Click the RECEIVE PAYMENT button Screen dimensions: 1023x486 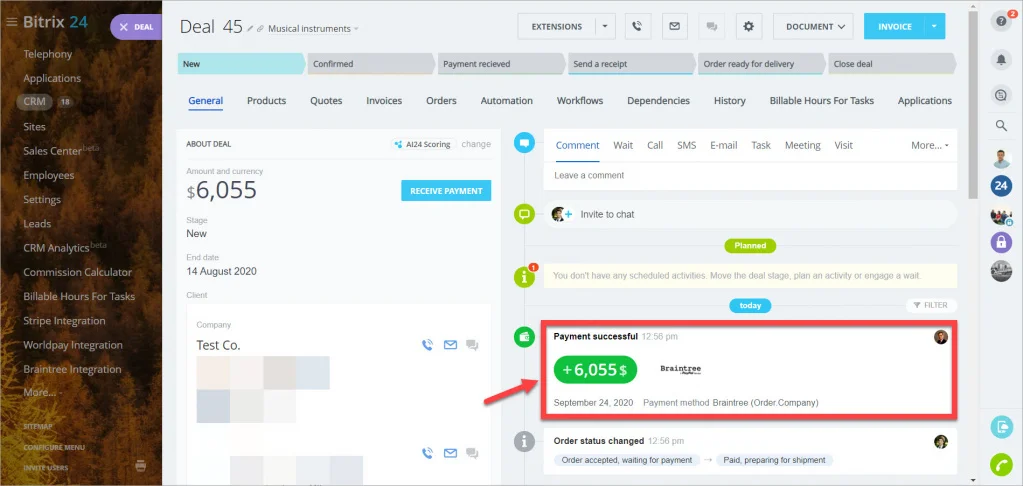446,190
